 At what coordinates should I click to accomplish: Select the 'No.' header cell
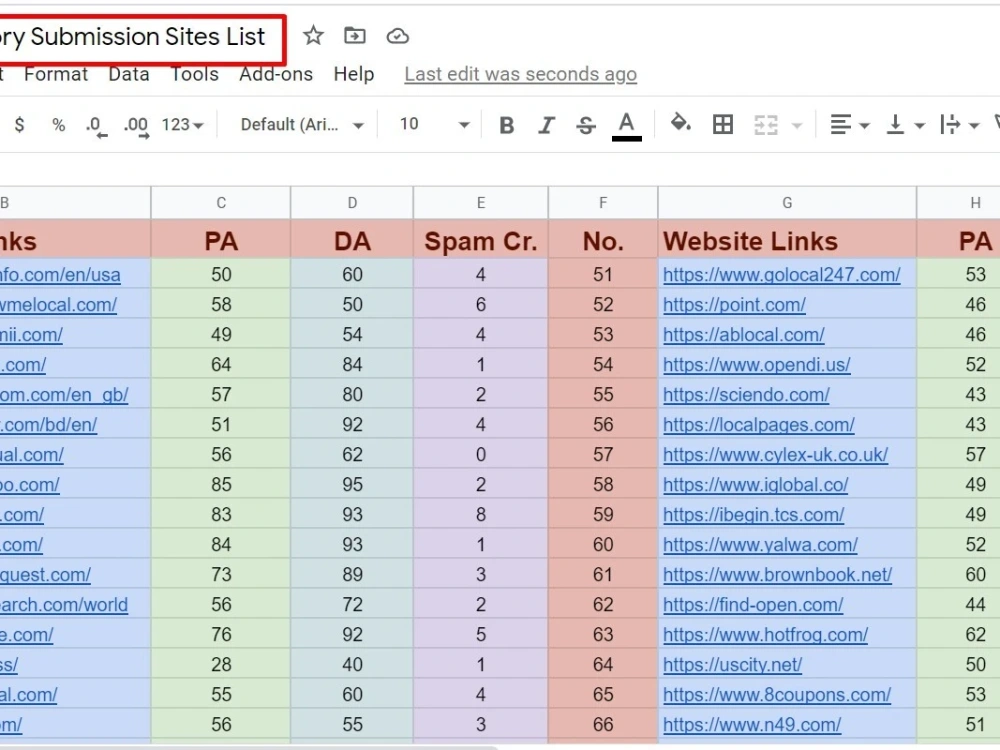(603, 241)
